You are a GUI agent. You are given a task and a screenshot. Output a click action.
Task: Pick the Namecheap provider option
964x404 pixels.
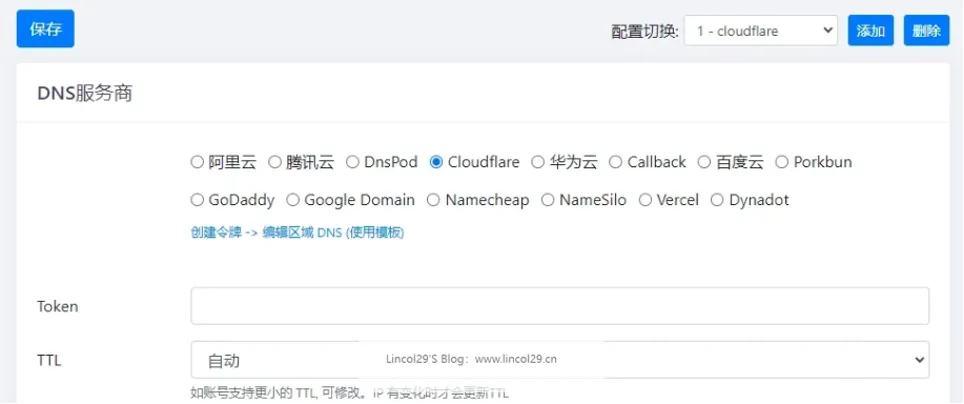pyautogui.click(x=433, y=200)
